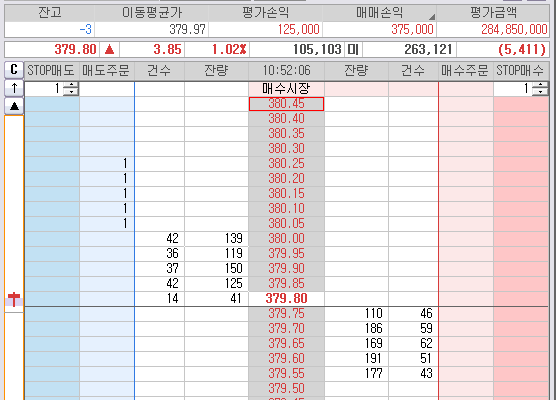Click the bid quantity 191 at 379.60
Viewport: 556px width, 400px height.
tap(356, 359)
